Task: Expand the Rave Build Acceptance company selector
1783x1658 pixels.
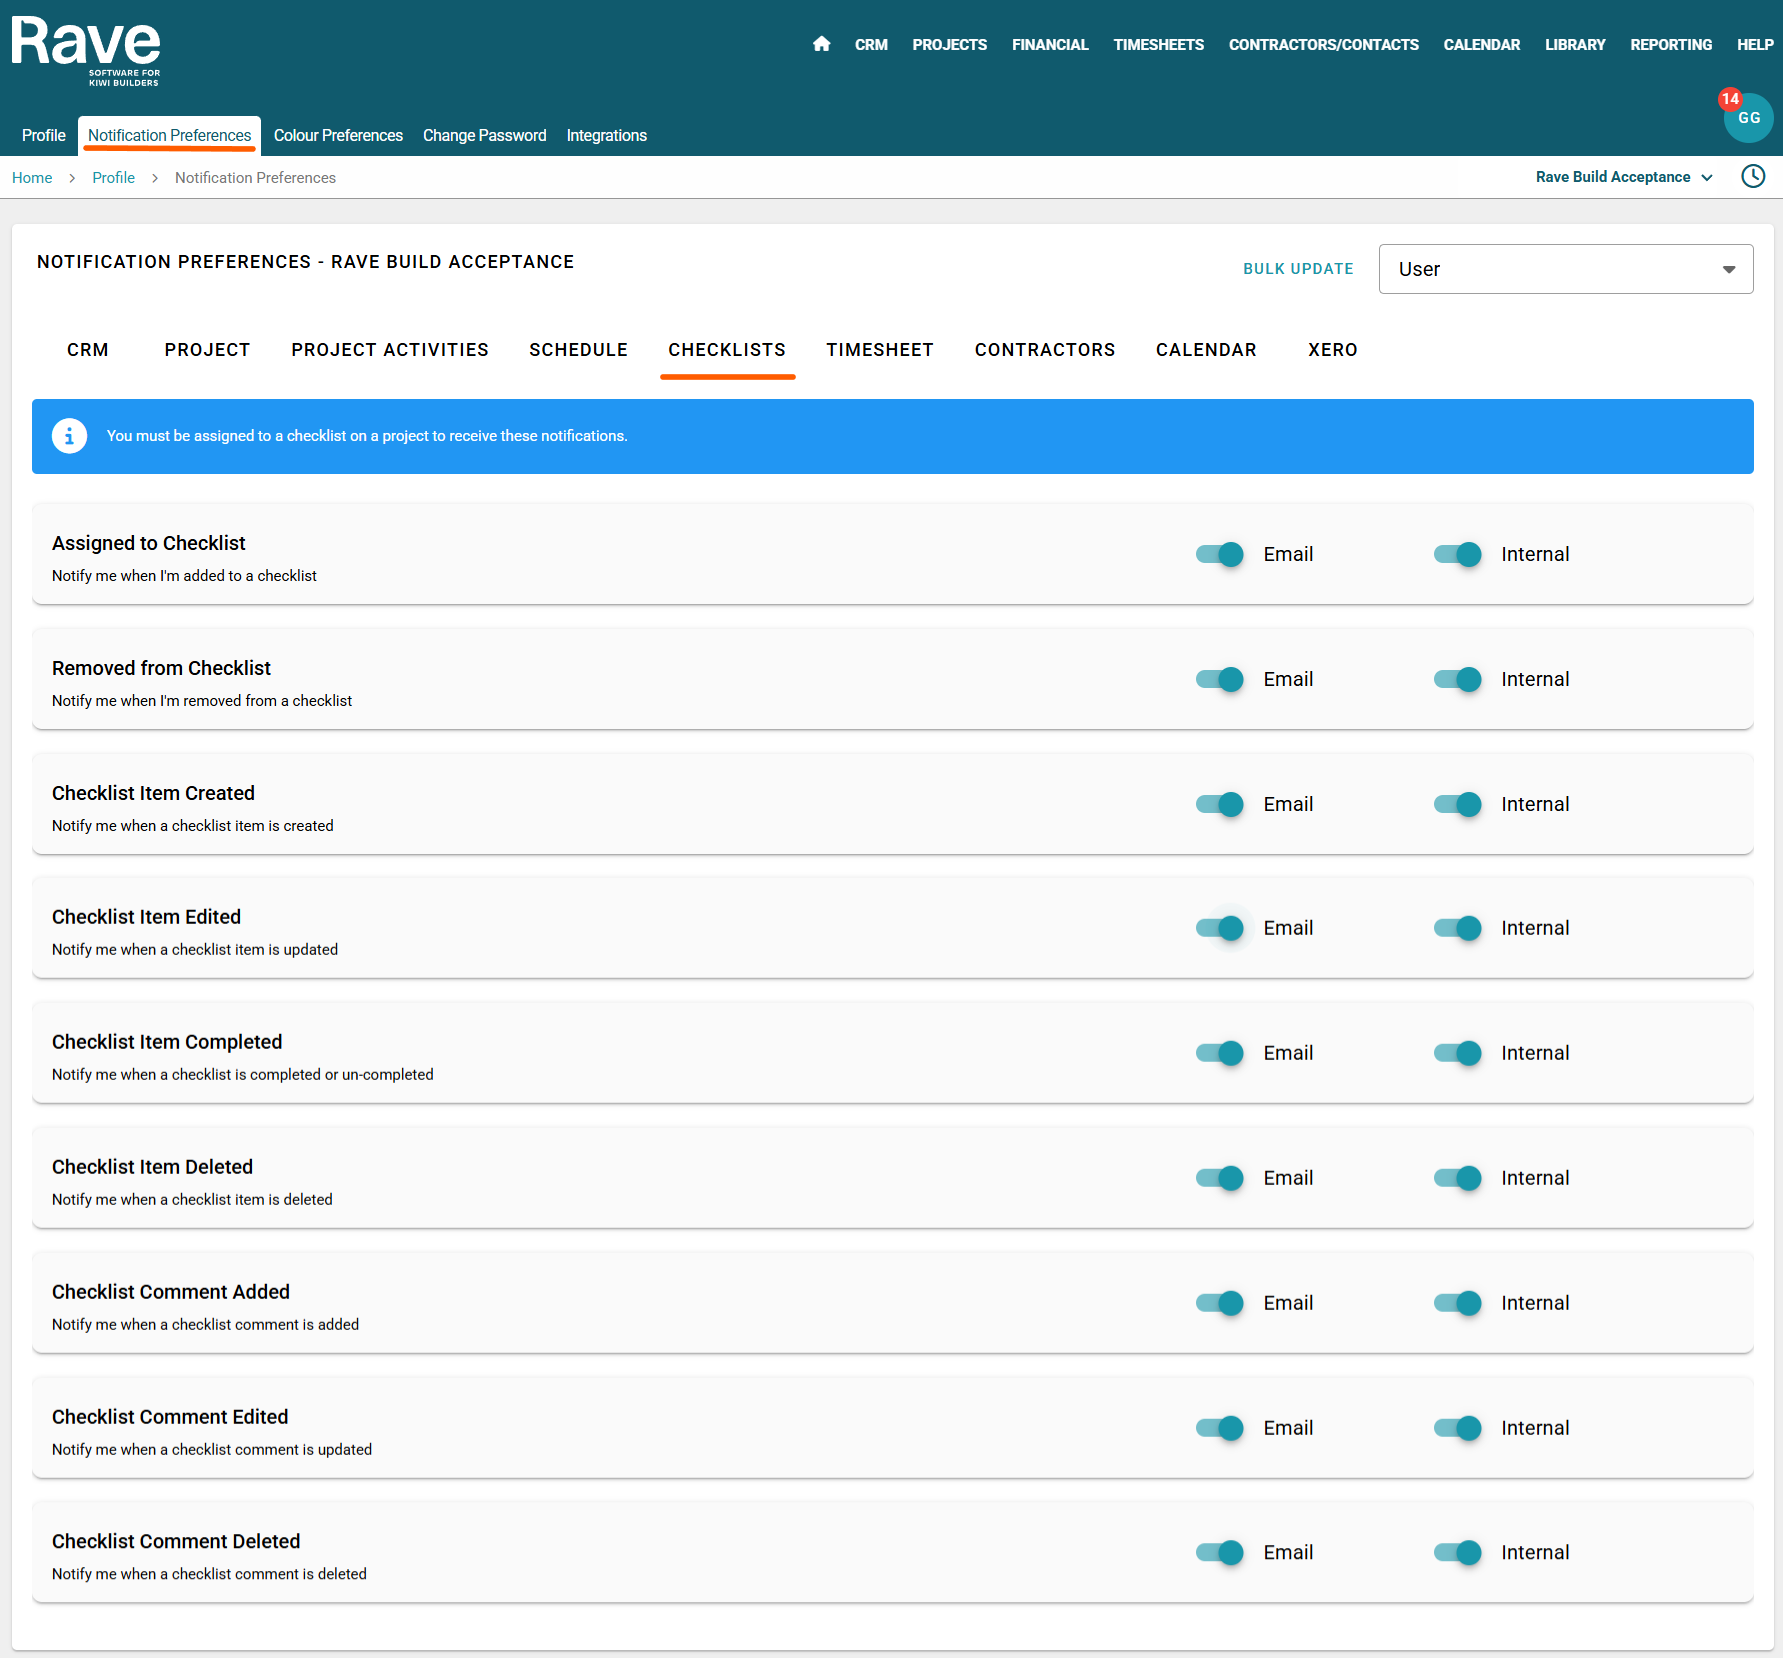Action: (x=1623, y=177)
